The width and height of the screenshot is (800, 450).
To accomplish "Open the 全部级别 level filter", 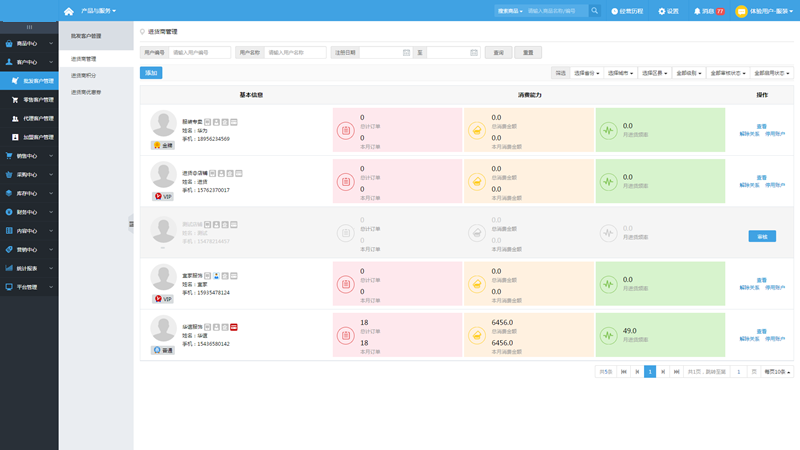I will 689,73.
